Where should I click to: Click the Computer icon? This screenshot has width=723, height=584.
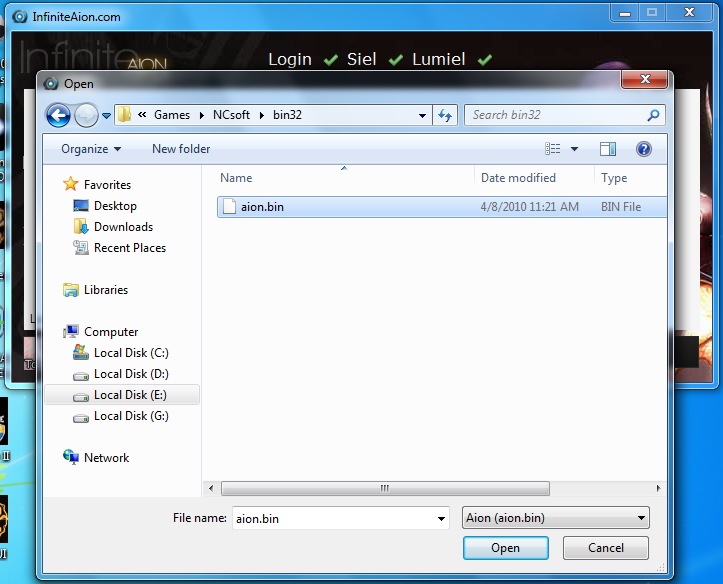tap(71, 331)
